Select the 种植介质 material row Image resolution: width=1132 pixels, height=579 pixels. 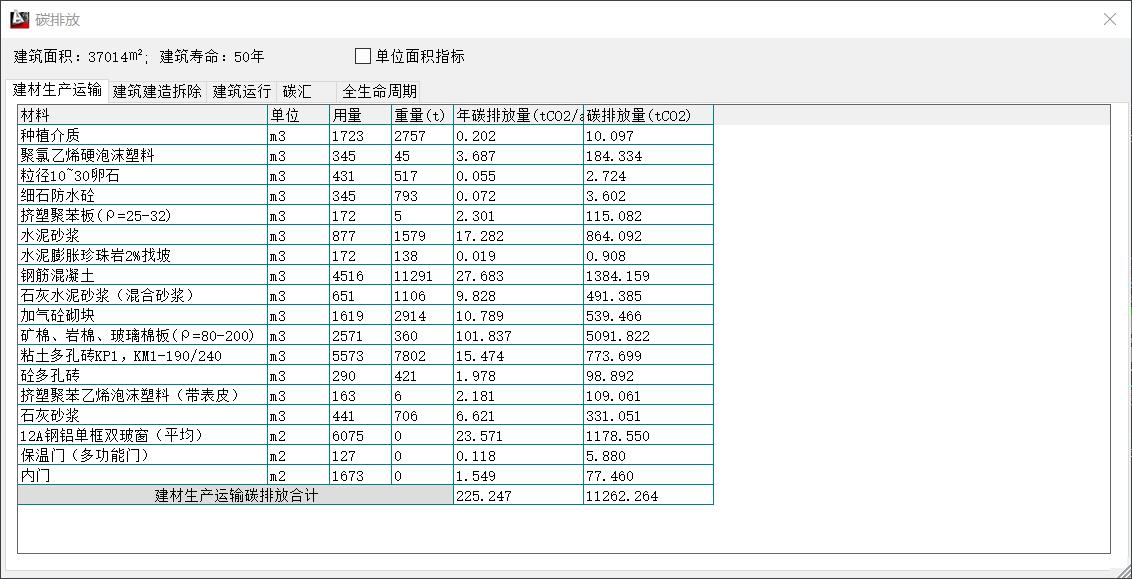click(142, 135)
